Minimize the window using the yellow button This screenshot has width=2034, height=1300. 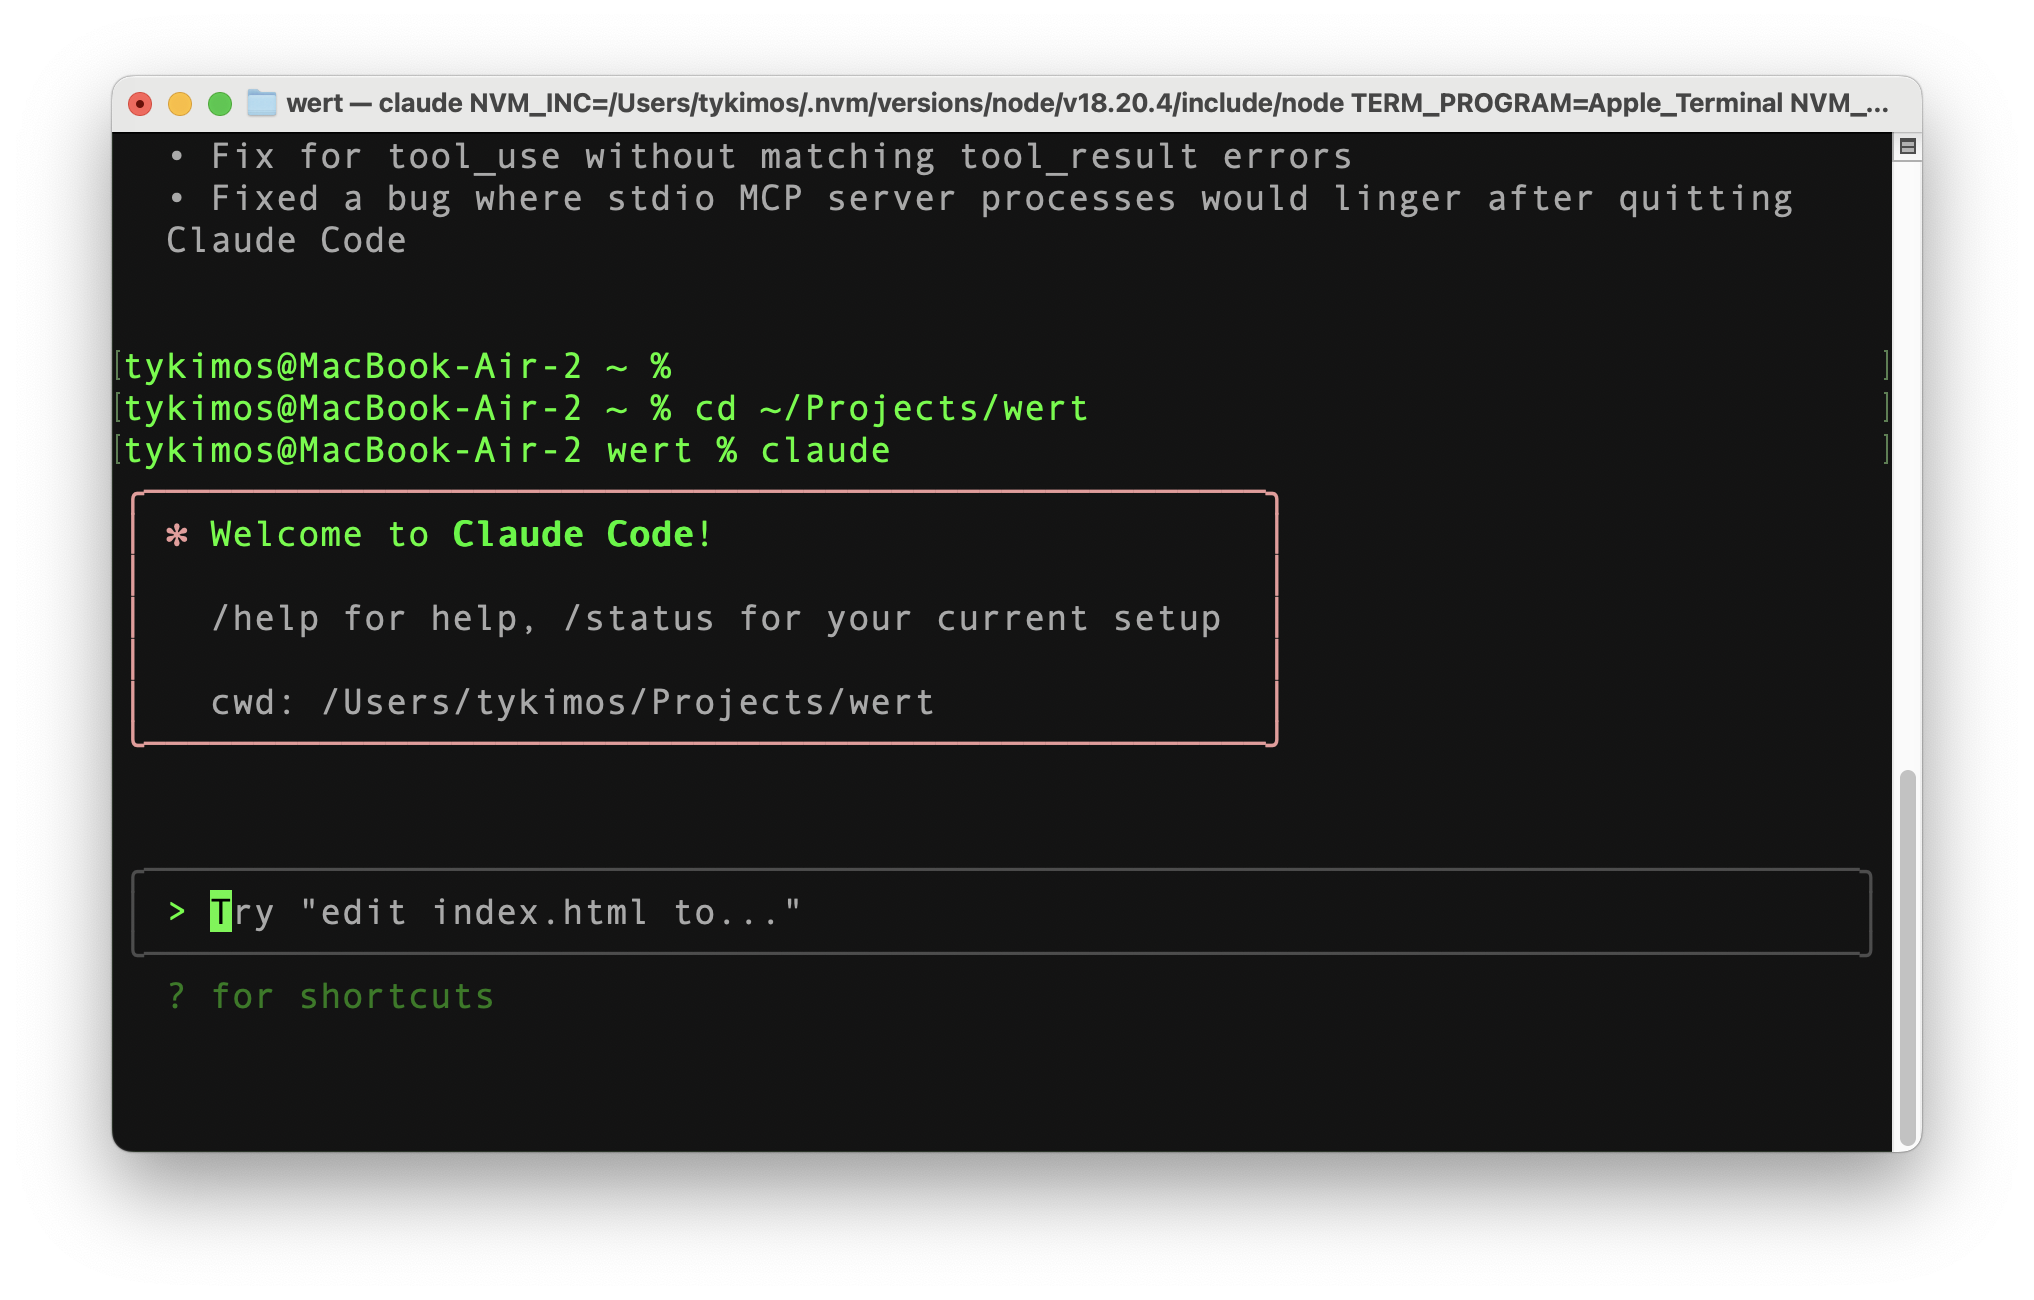pos(180,104)
